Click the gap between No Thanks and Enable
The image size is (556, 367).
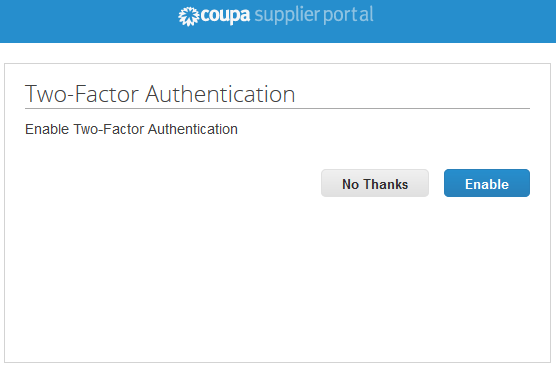tap(437, 183)
